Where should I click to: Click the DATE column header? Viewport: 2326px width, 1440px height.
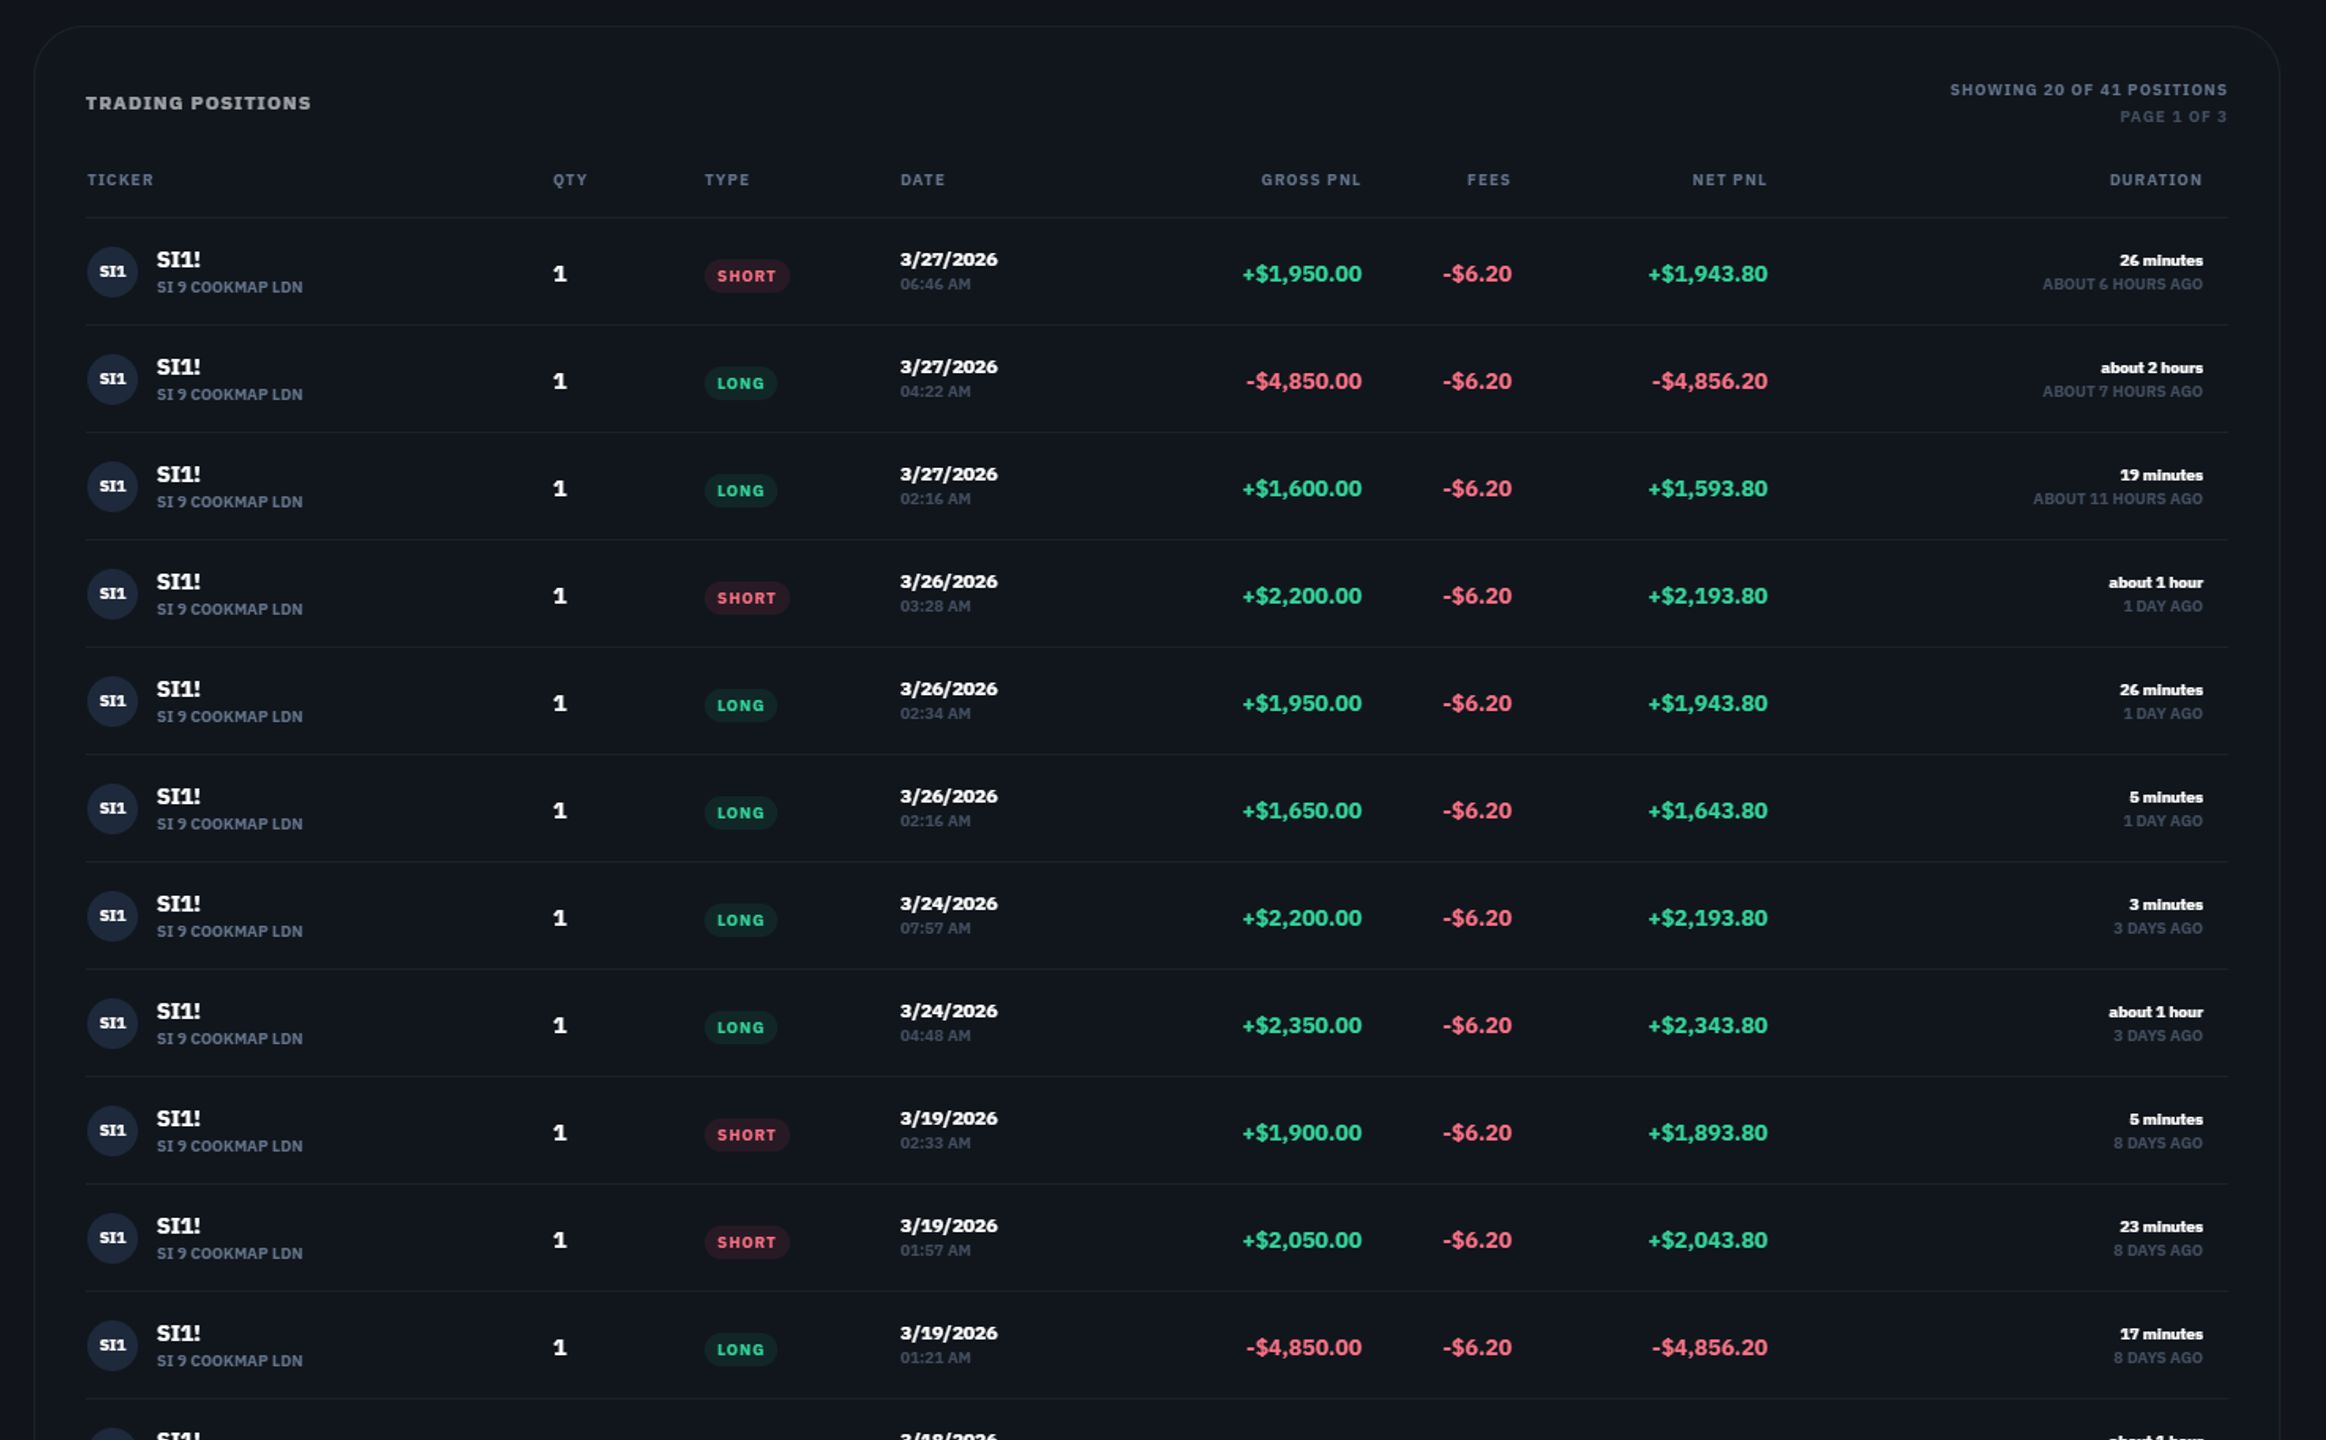(922, 180)
